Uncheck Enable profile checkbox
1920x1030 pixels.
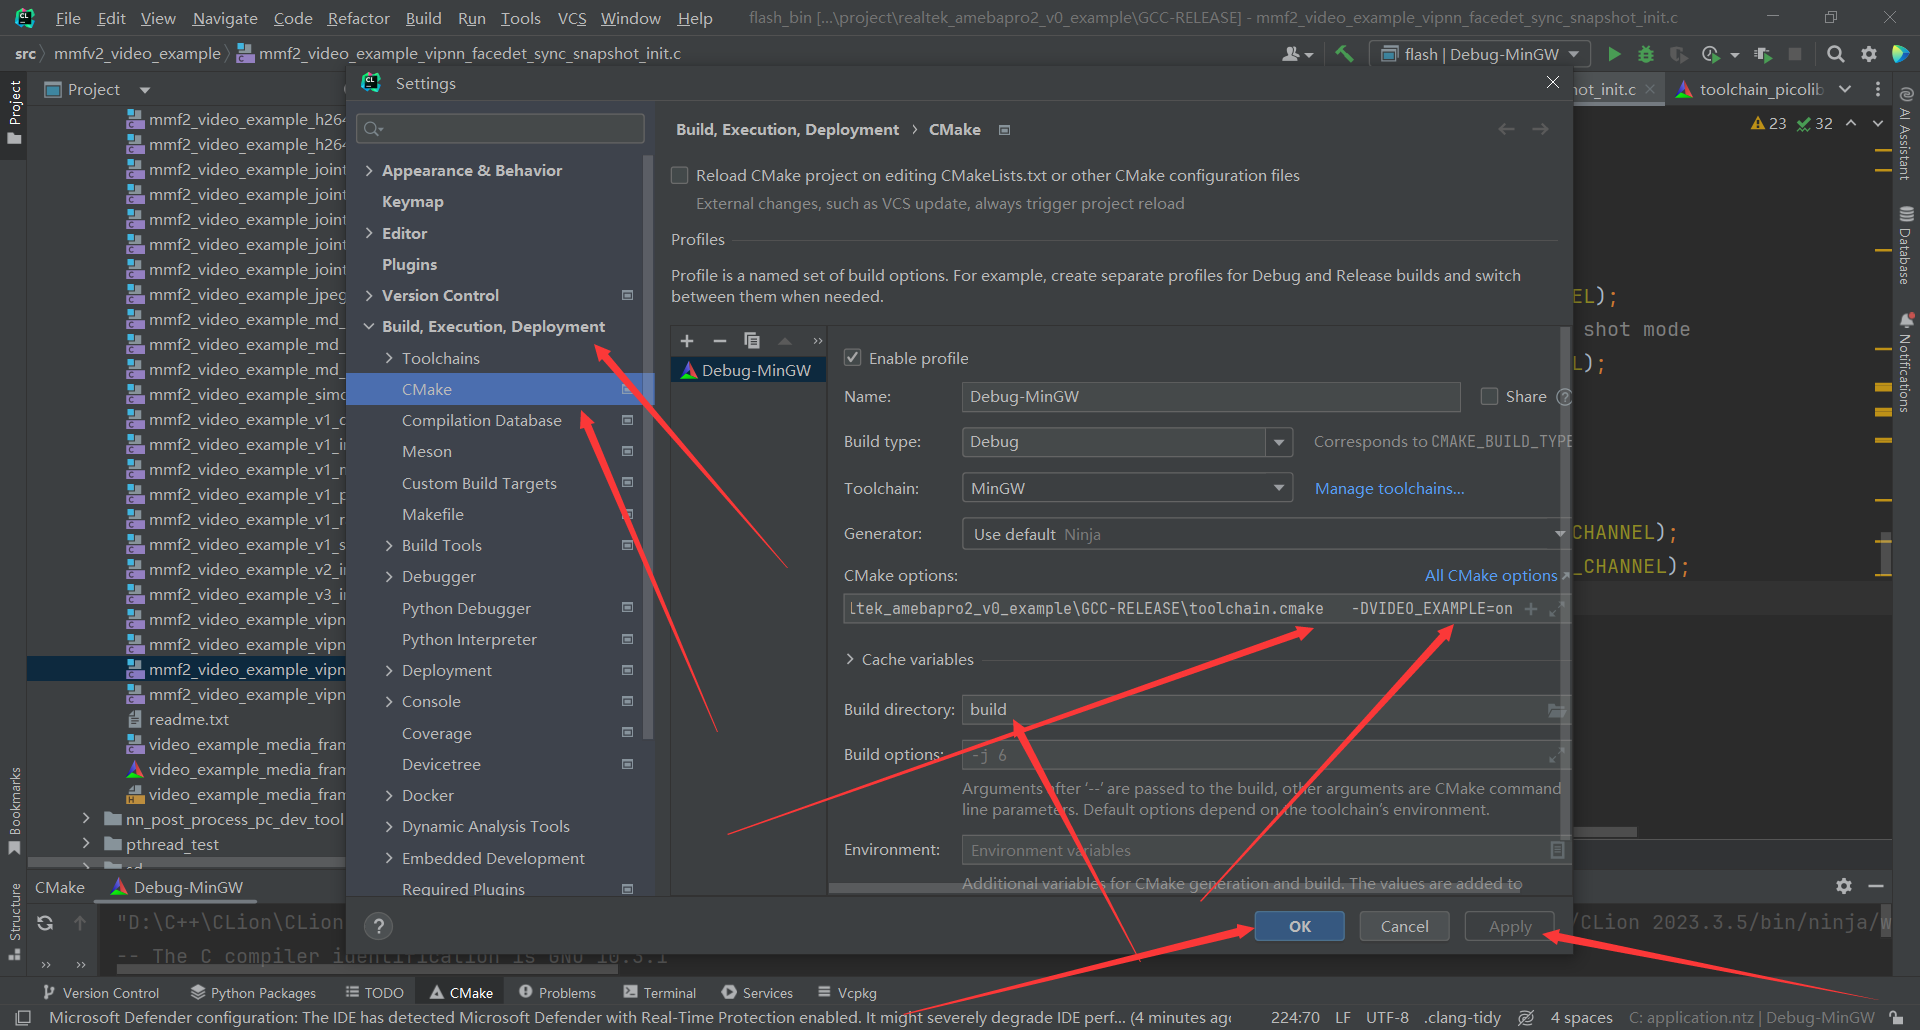(853, 358)
